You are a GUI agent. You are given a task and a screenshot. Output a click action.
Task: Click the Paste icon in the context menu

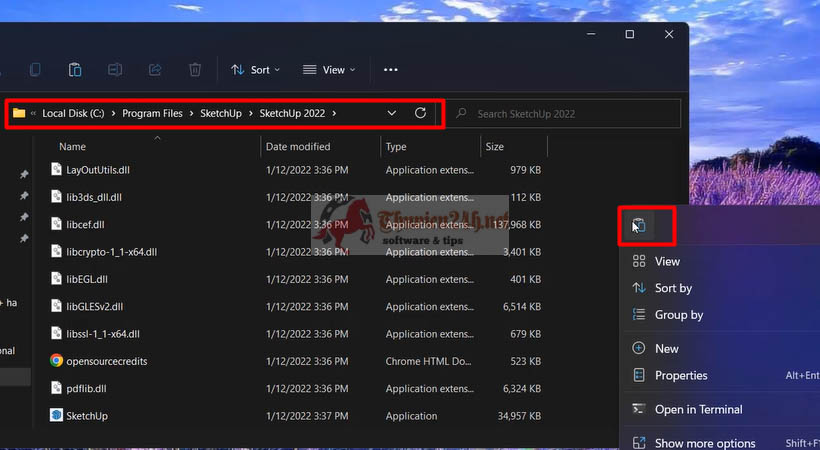coord(639,226)
